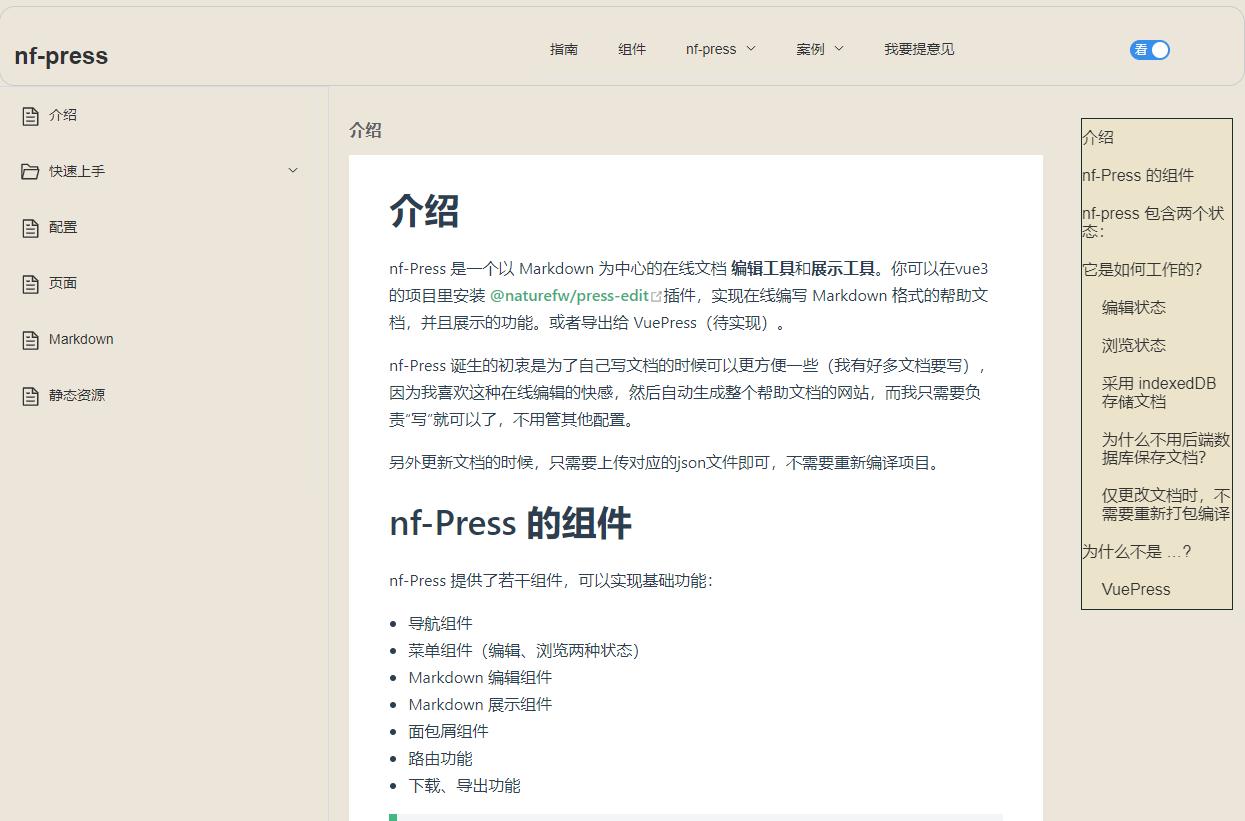This screenshot has height=821, width=1245.
Task: Click the nf-press site logo
Action: 60,56
